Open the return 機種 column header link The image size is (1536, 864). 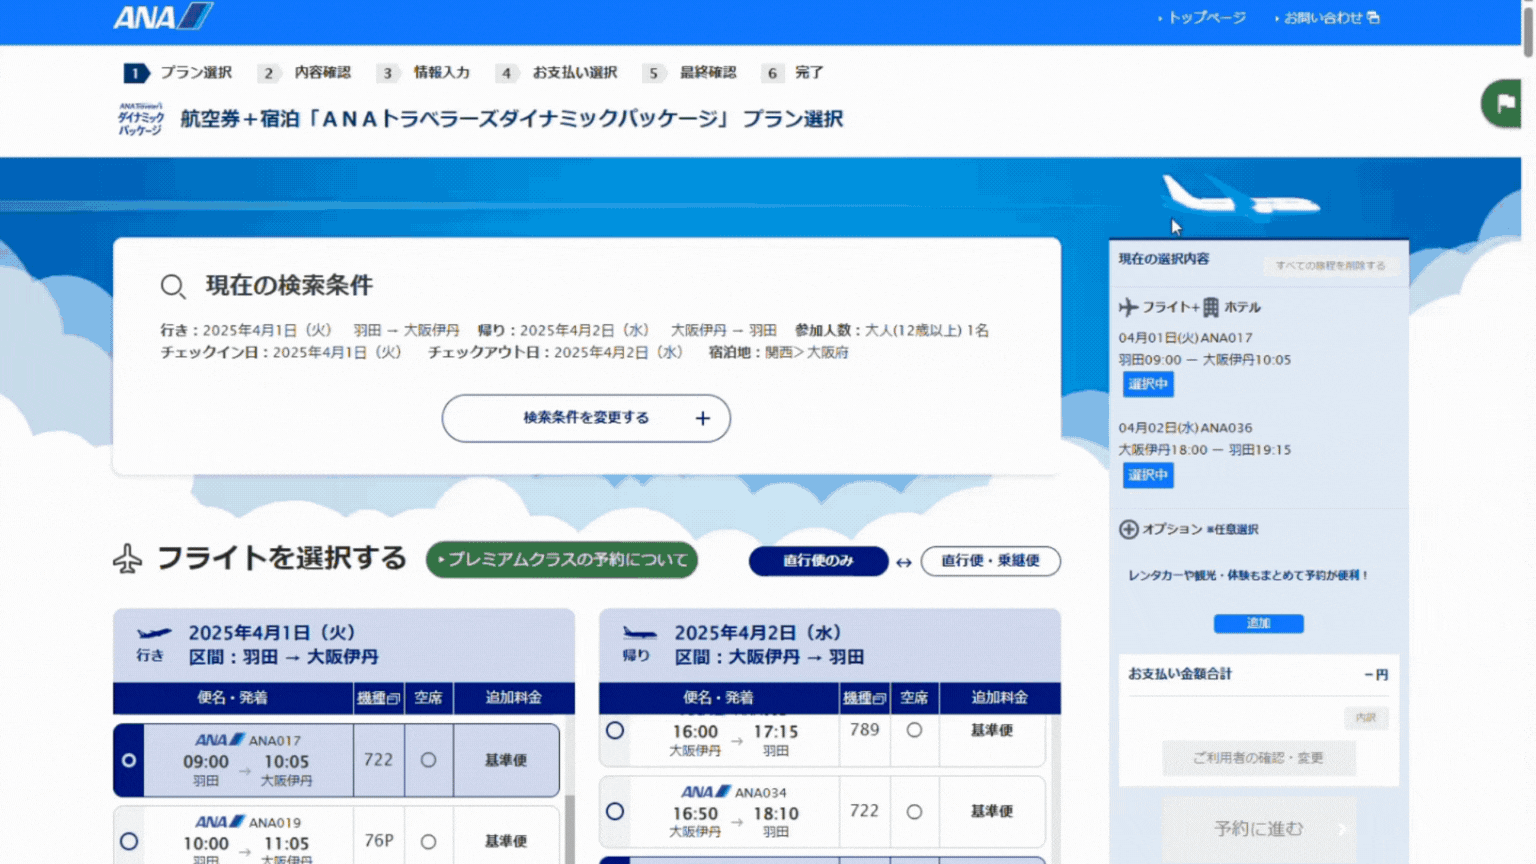click(x=864, y=698)
